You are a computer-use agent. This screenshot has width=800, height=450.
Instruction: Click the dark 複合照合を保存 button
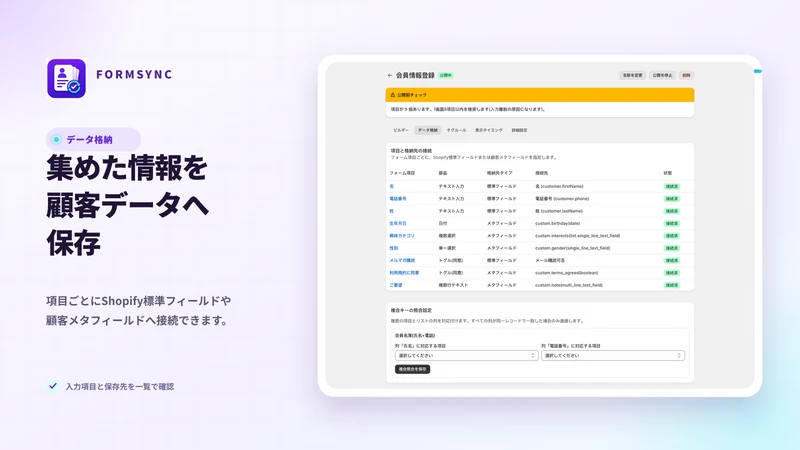coord(412,369)
